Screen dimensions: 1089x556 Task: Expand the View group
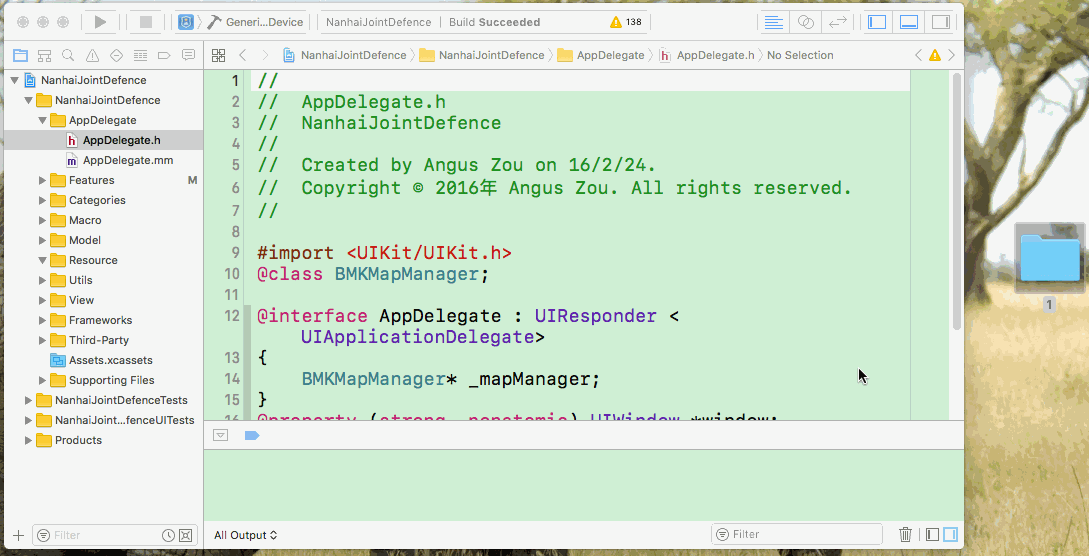(42, 301)
